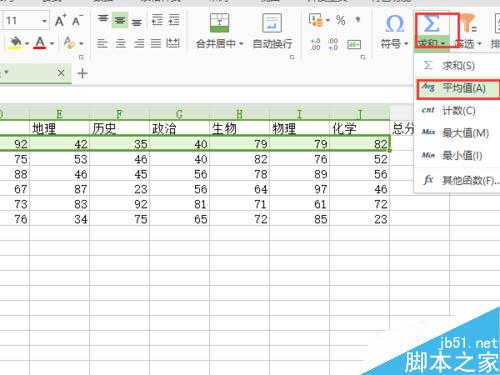The image size is (500, 375).
Task: Decrease font size with the A- icon
Action: [77, 21]
